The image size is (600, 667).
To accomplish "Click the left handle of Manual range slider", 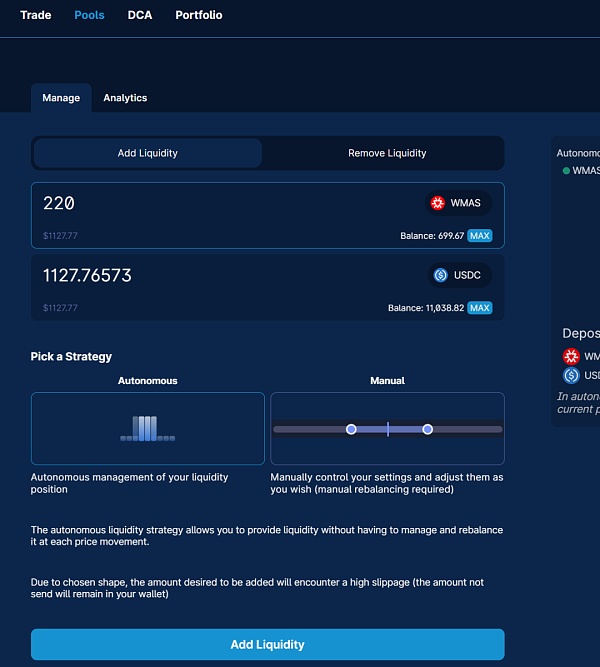I will pyautogui.click(x=351, y=429).
